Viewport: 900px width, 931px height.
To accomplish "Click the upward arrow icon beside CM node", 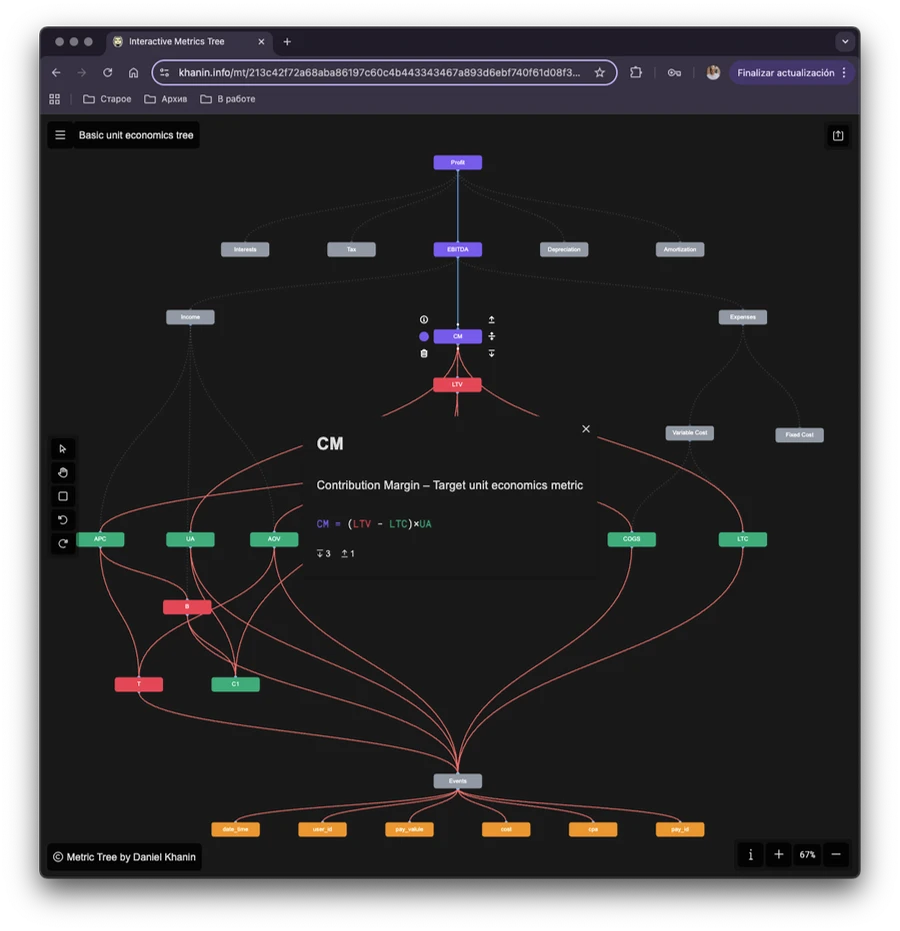I will point(492,319).
